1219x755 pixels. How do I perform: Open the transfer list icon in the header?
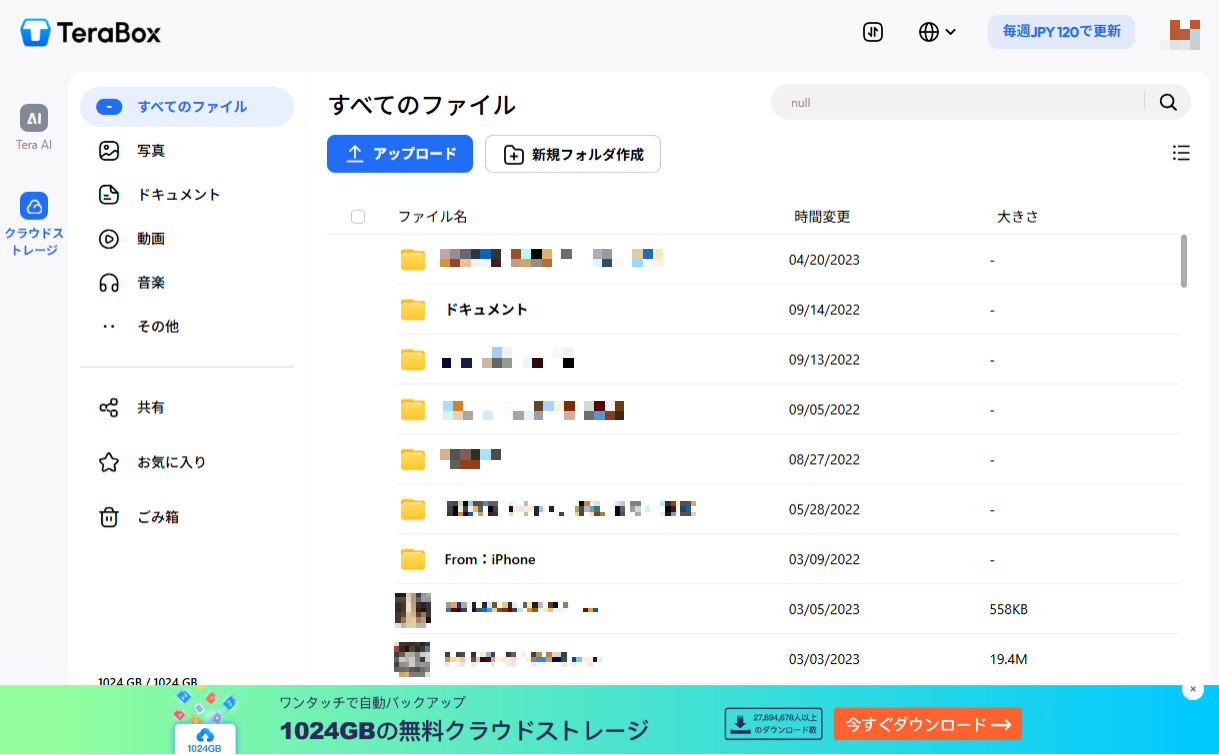[x=871, y=32]
